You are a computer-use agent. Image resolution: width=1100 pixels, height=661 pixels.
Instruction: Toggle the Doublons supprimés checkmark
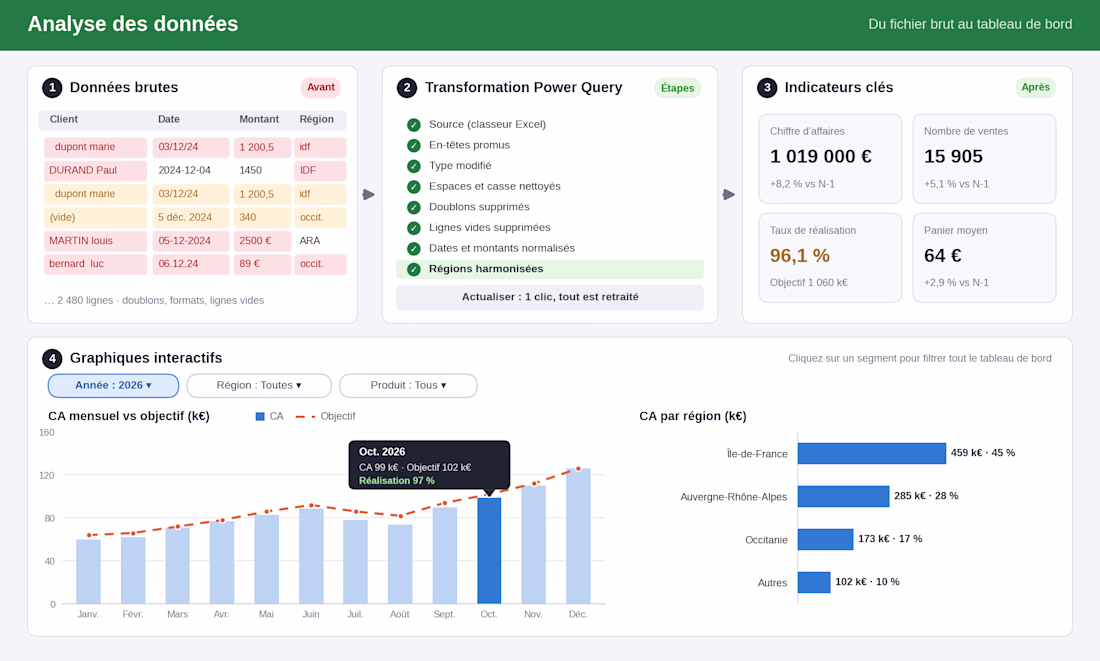(x=414, y=208)
